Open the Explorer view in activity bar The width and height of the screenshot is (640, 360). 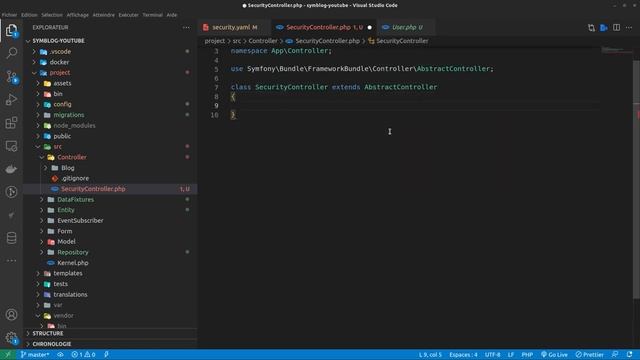coord(11,30)
